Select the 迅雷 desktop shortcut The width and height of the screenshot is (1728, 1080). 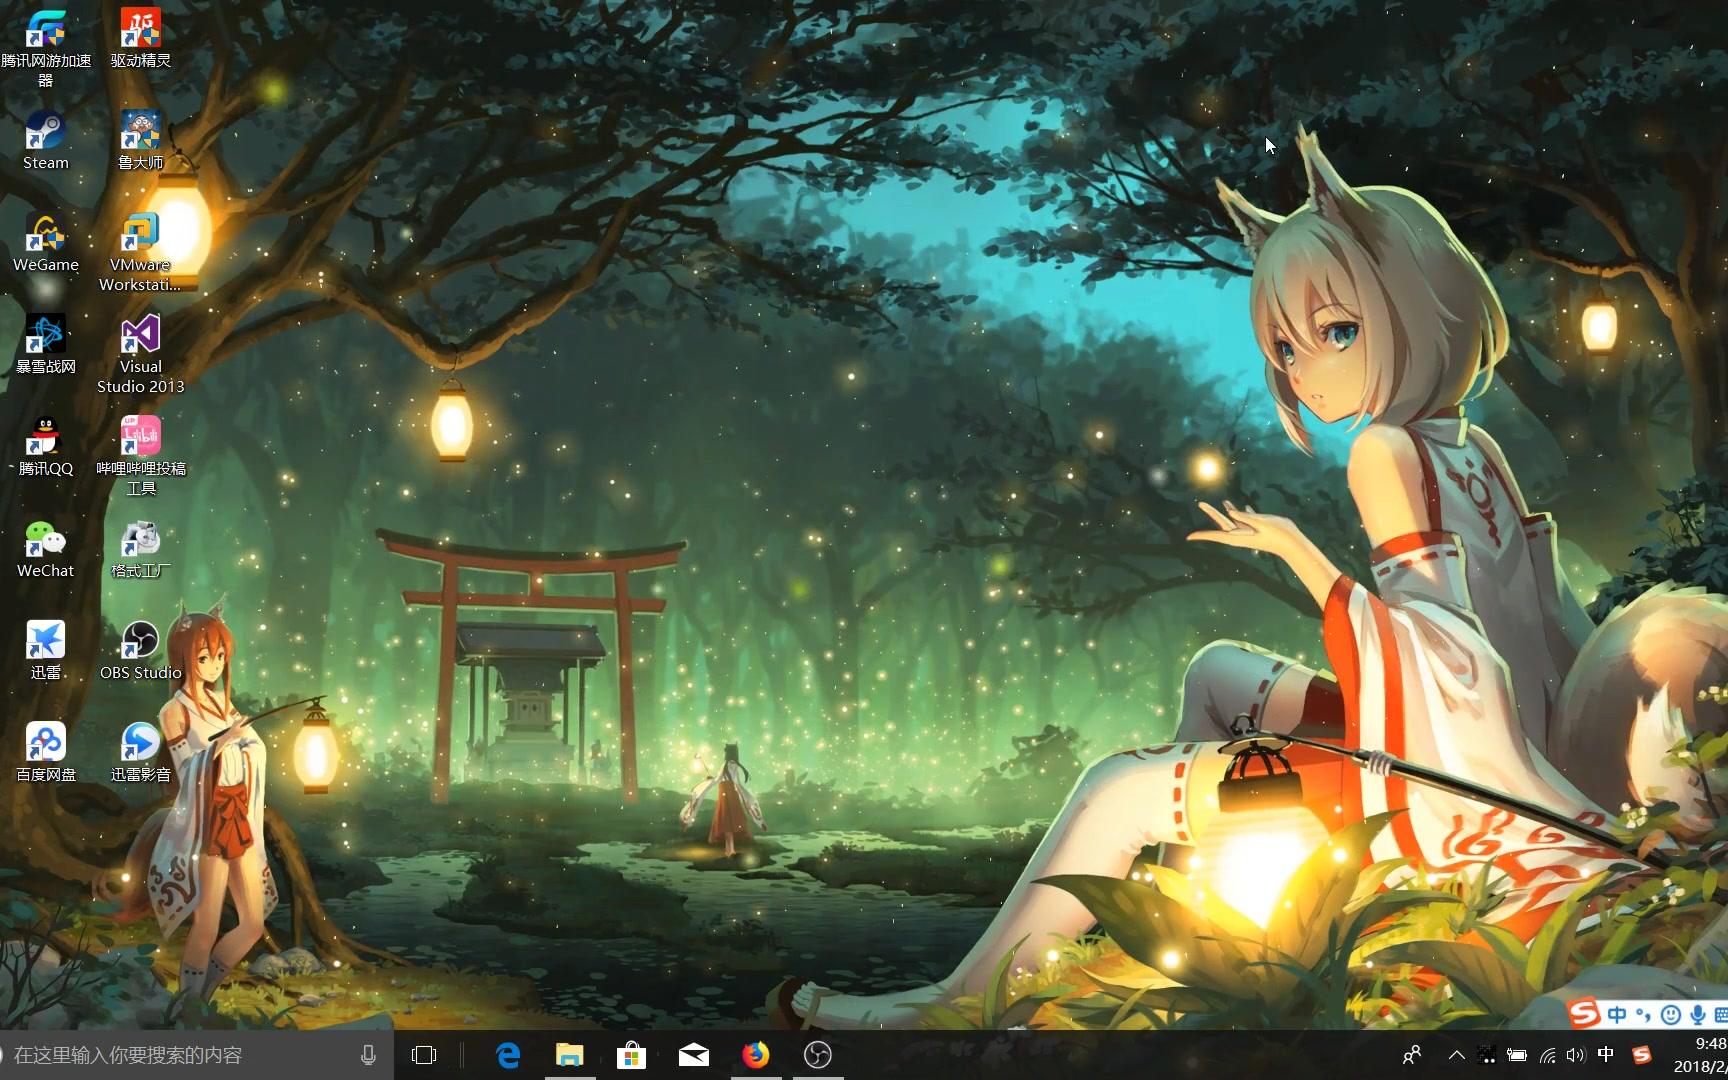click(x=46, y=650)
